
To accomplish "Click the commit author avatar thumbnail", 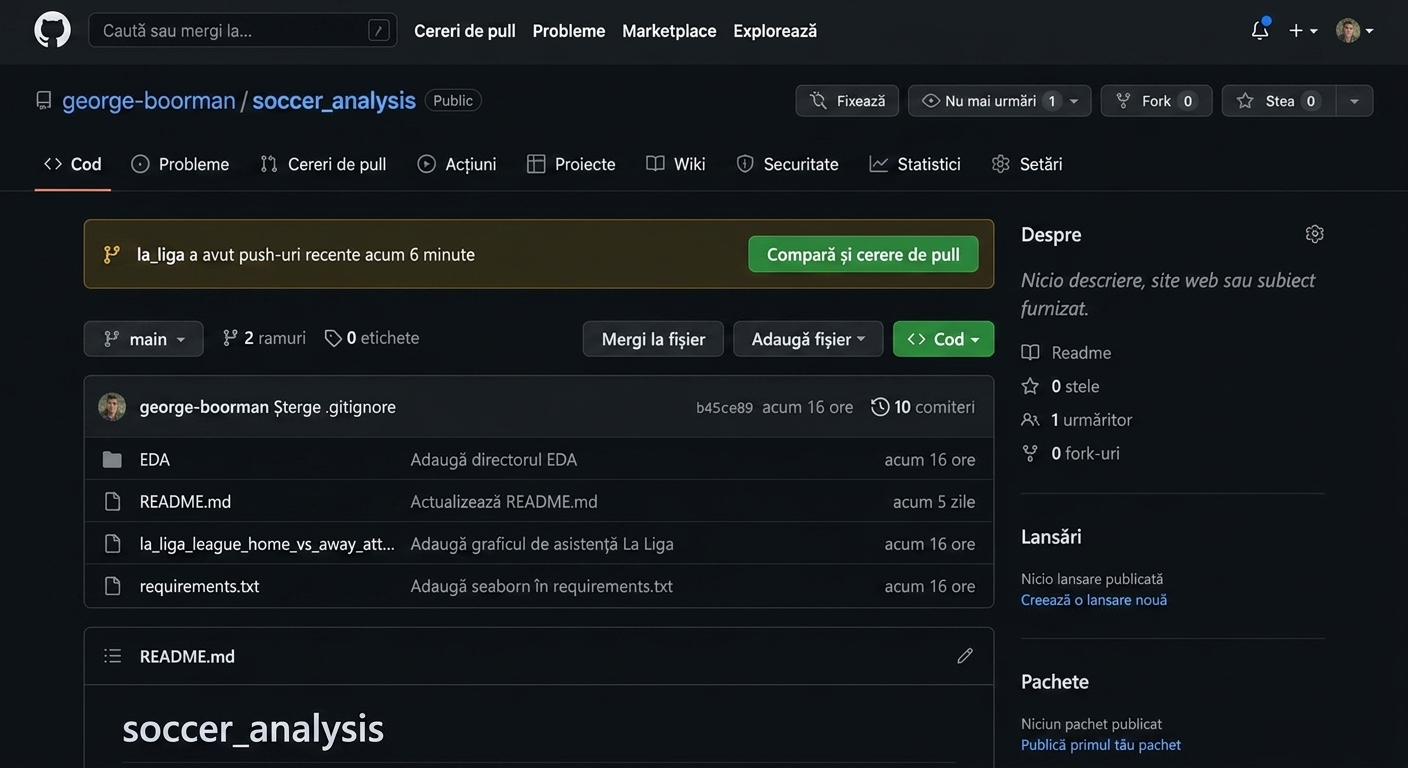I will [x=112, y=407].
